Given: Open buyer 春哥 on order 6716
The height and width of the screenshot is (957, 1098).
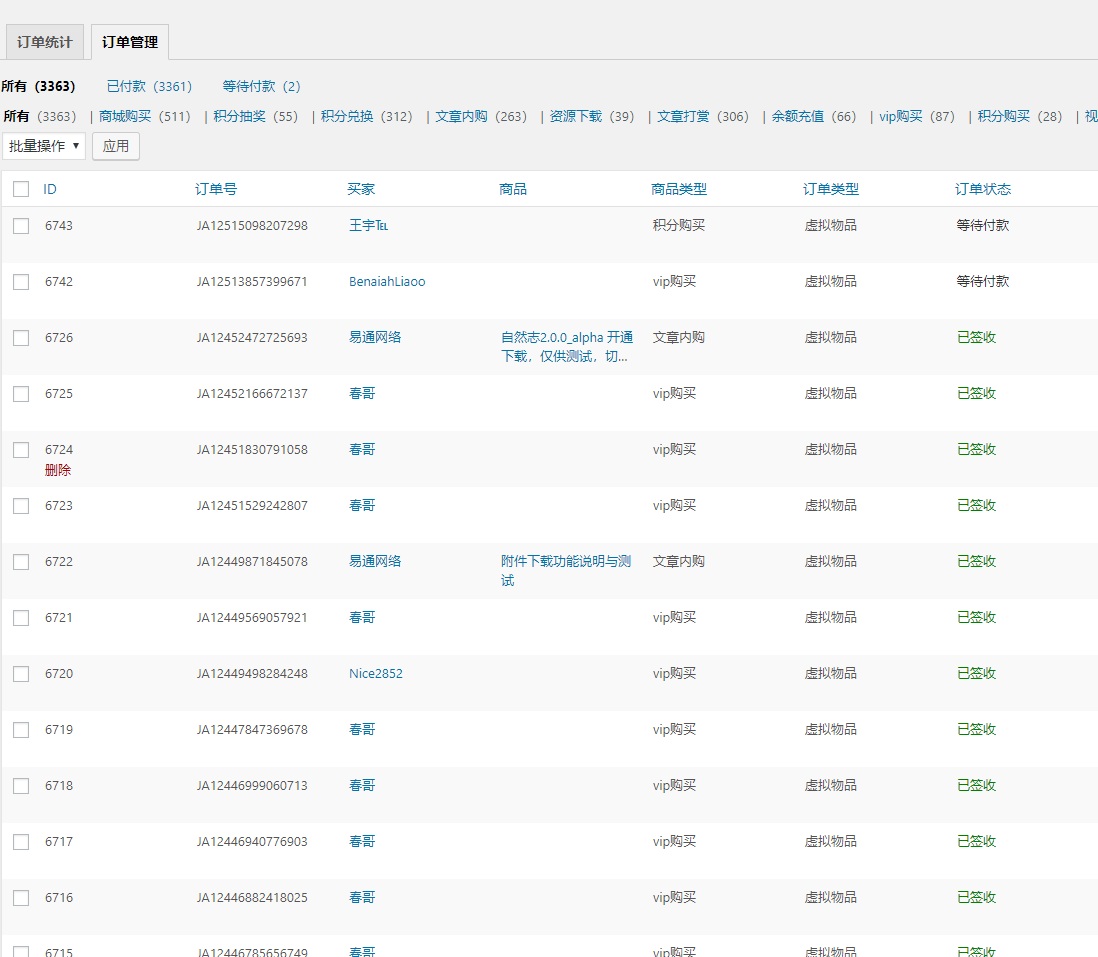Looking at the screenshot, I should (362, 897).
